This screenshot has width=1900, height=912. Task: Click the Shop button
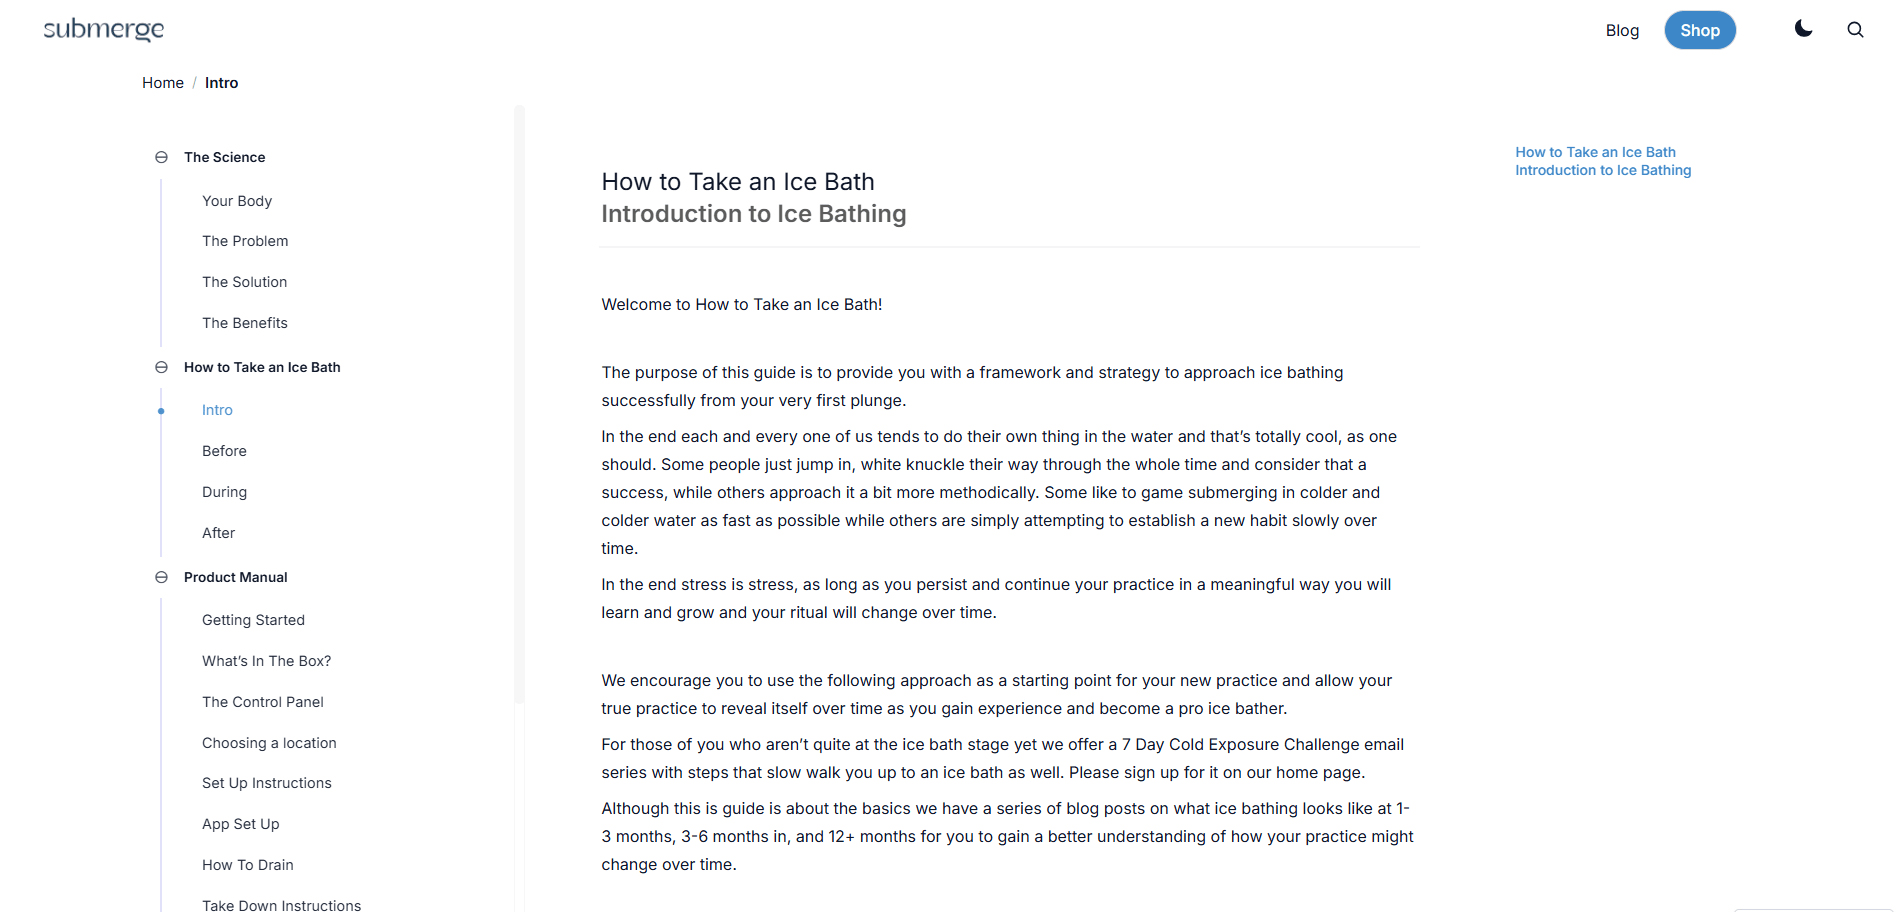coord(1699,30)
